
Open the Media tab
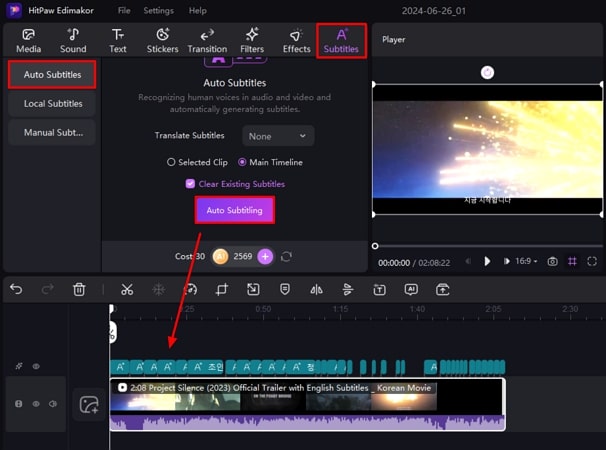28,41
